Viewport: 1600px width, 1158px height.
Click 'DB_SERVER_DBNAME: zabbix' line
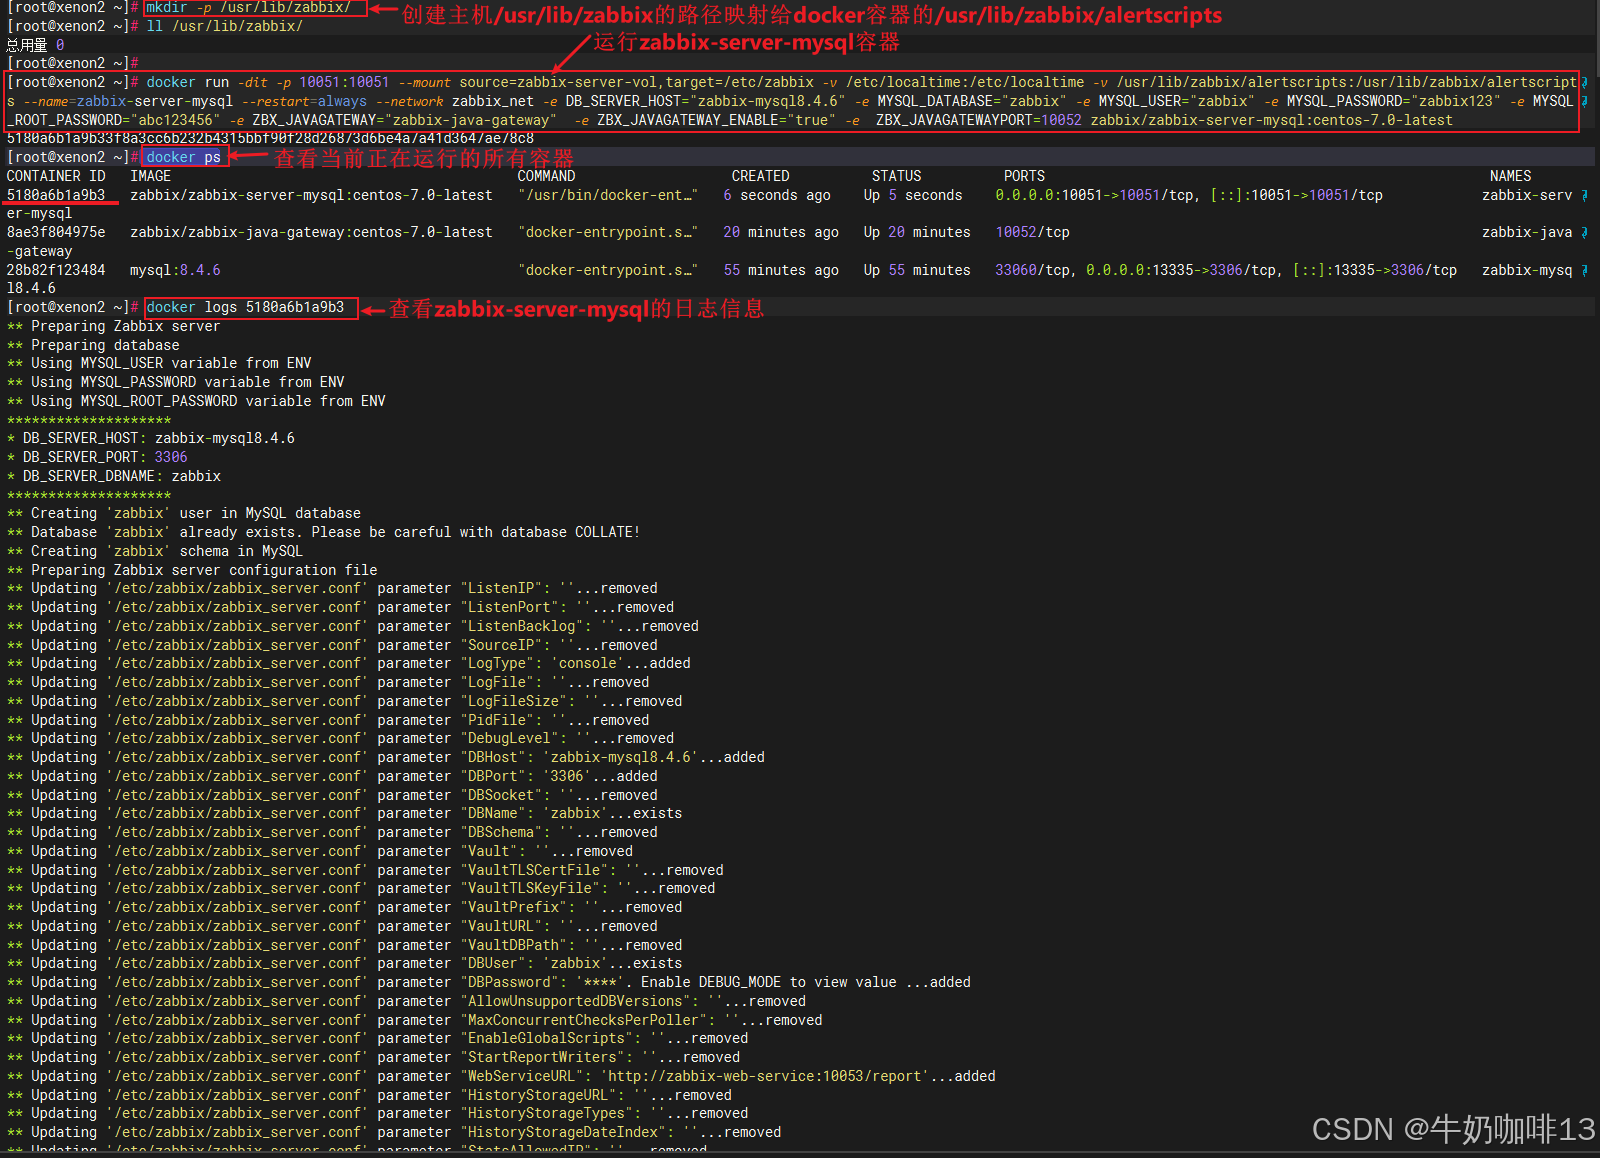coord(114,476)
